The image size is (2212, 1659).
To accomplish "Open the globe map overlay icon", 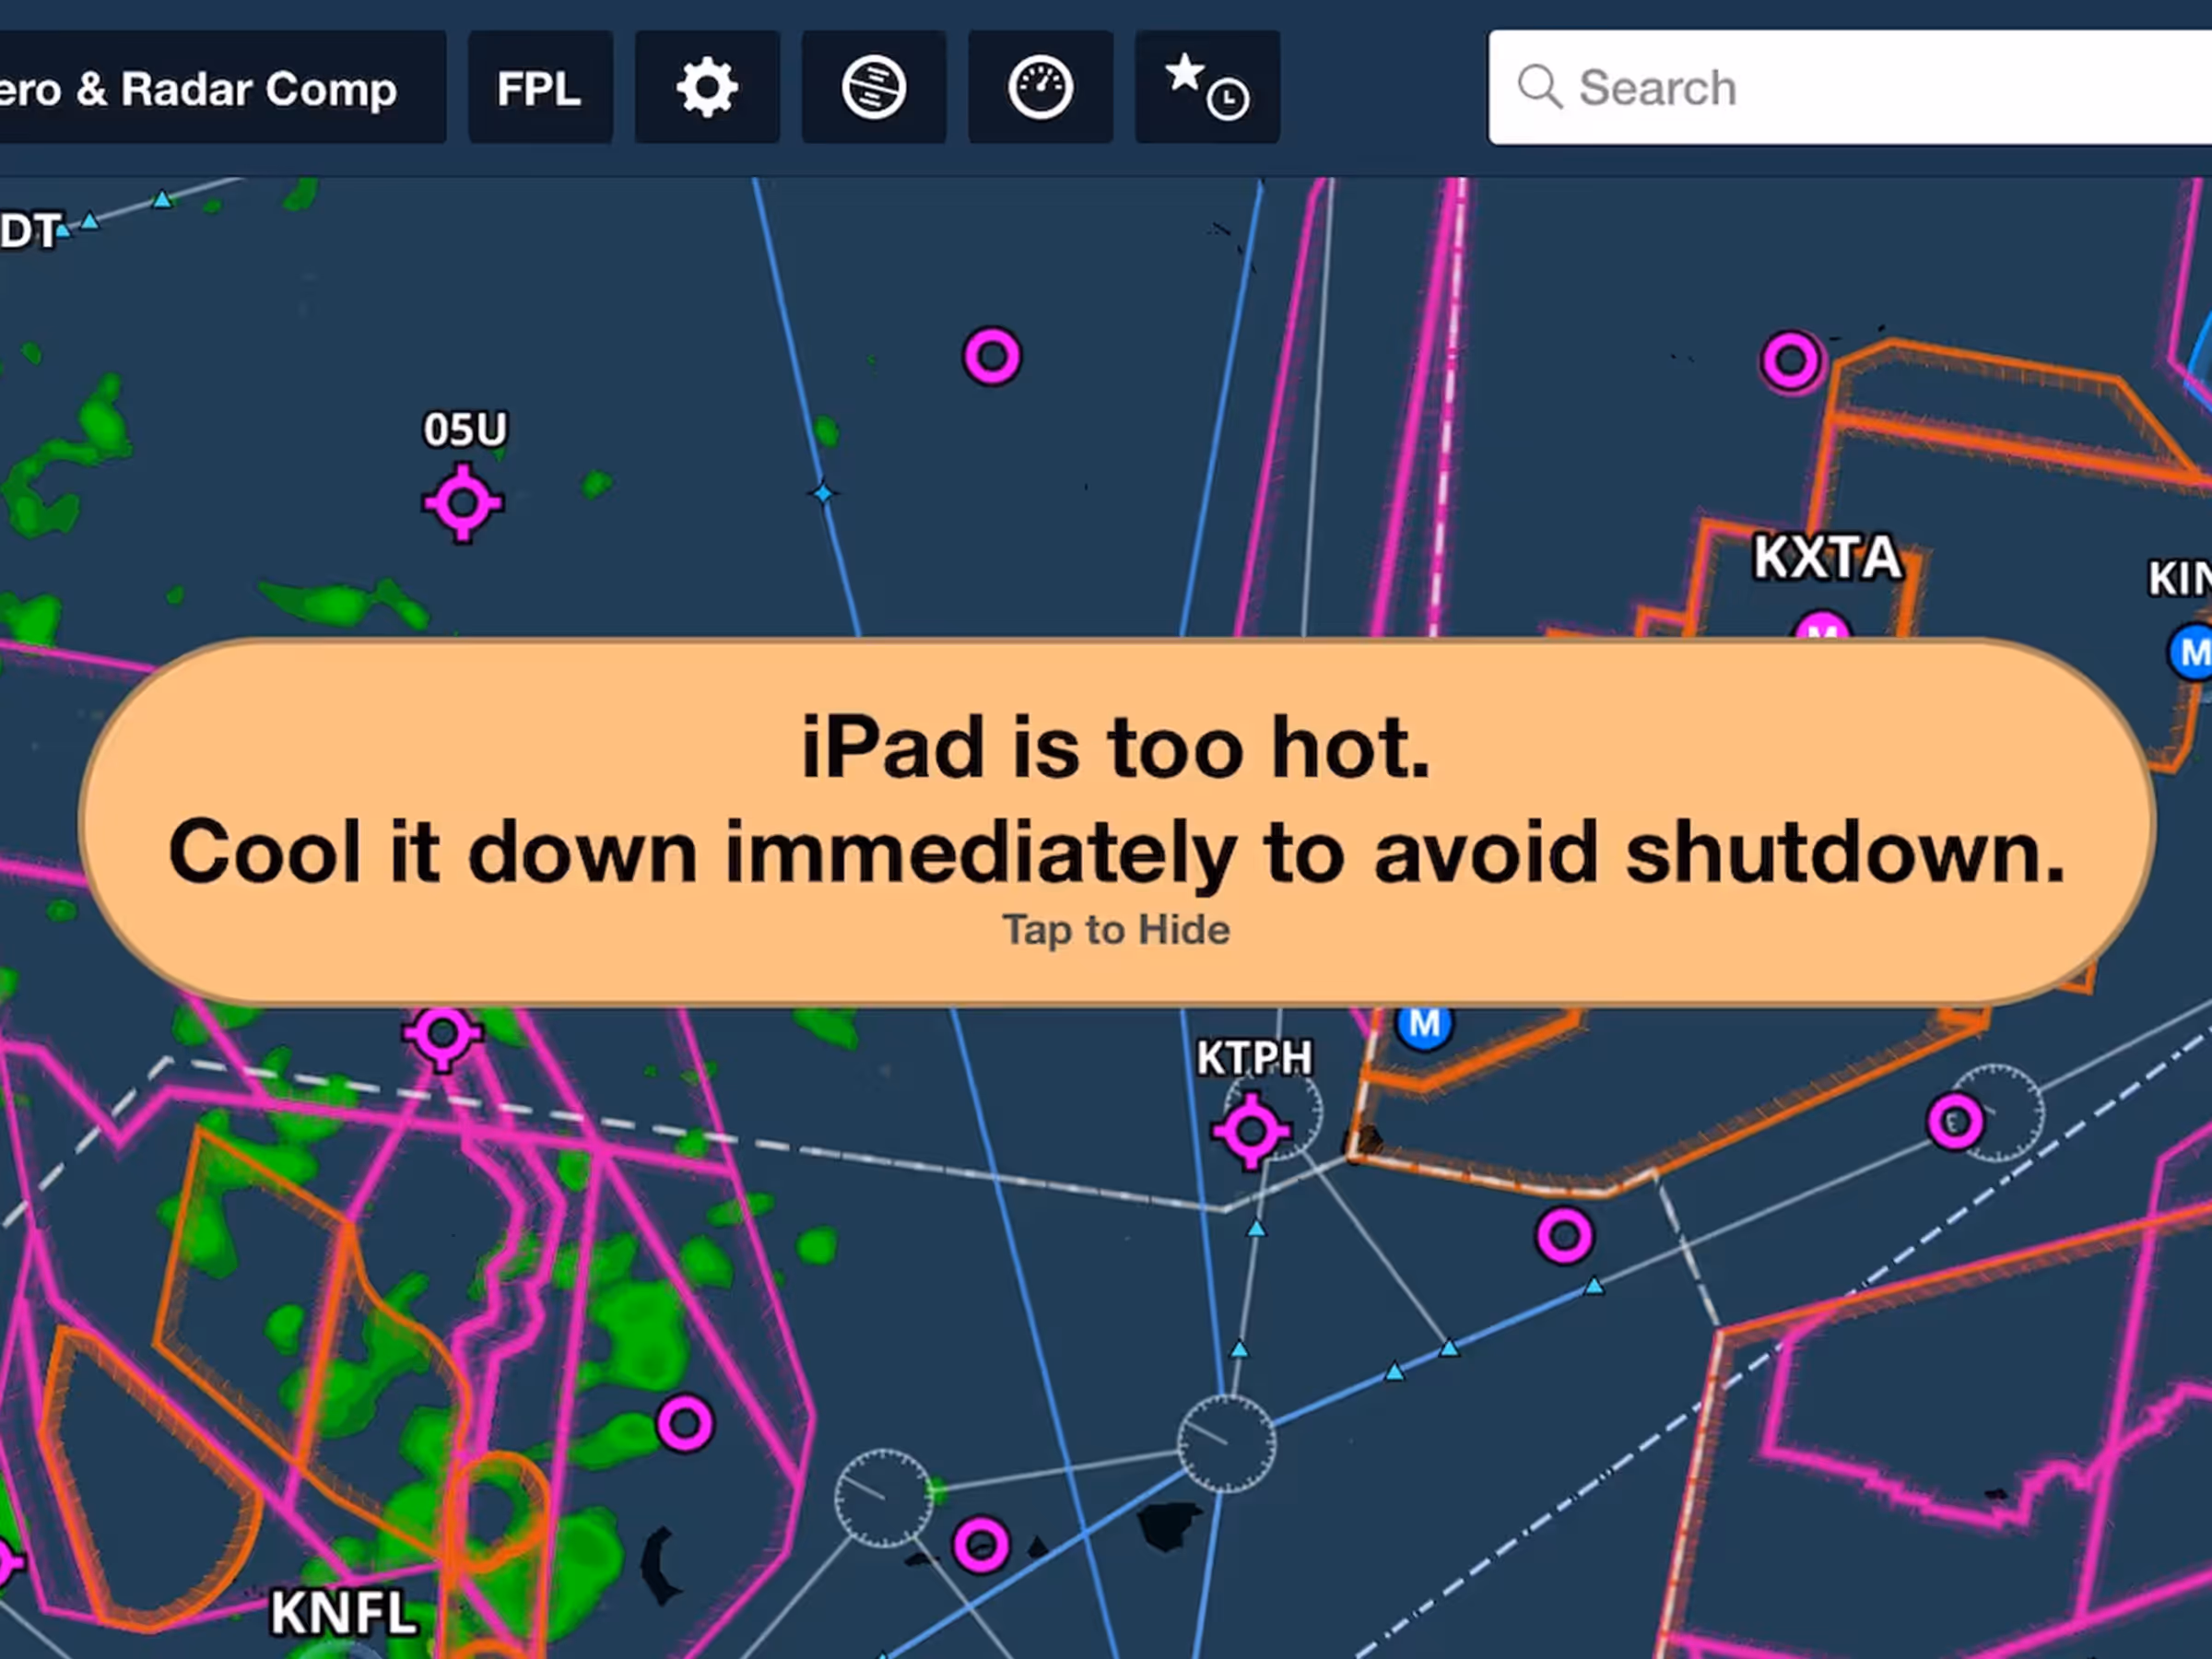I will click(873, 88).
